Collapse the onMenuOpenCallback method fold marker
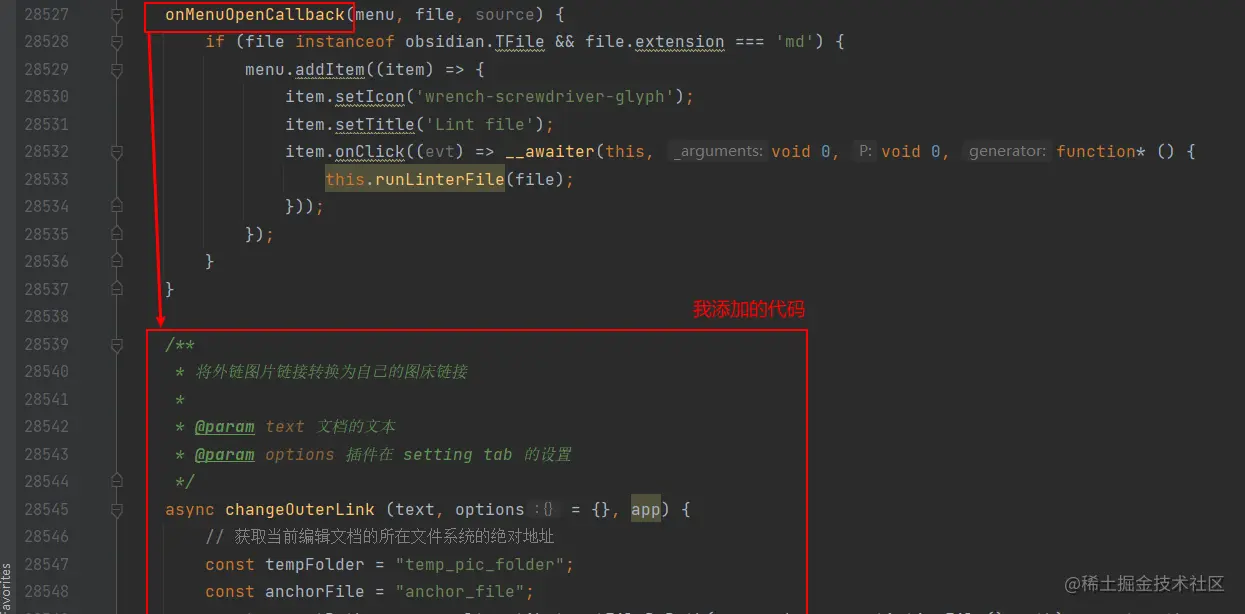1245x614 pixels. (117, 16)
